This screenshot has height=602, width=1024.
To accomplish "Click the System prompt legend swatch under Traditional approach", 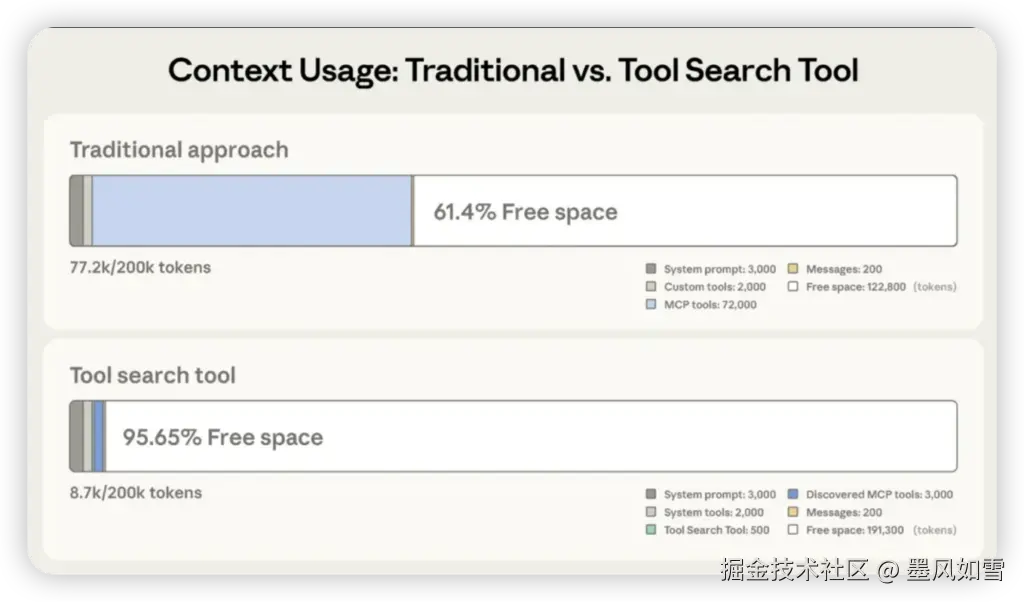I will [x=651, y=269].
